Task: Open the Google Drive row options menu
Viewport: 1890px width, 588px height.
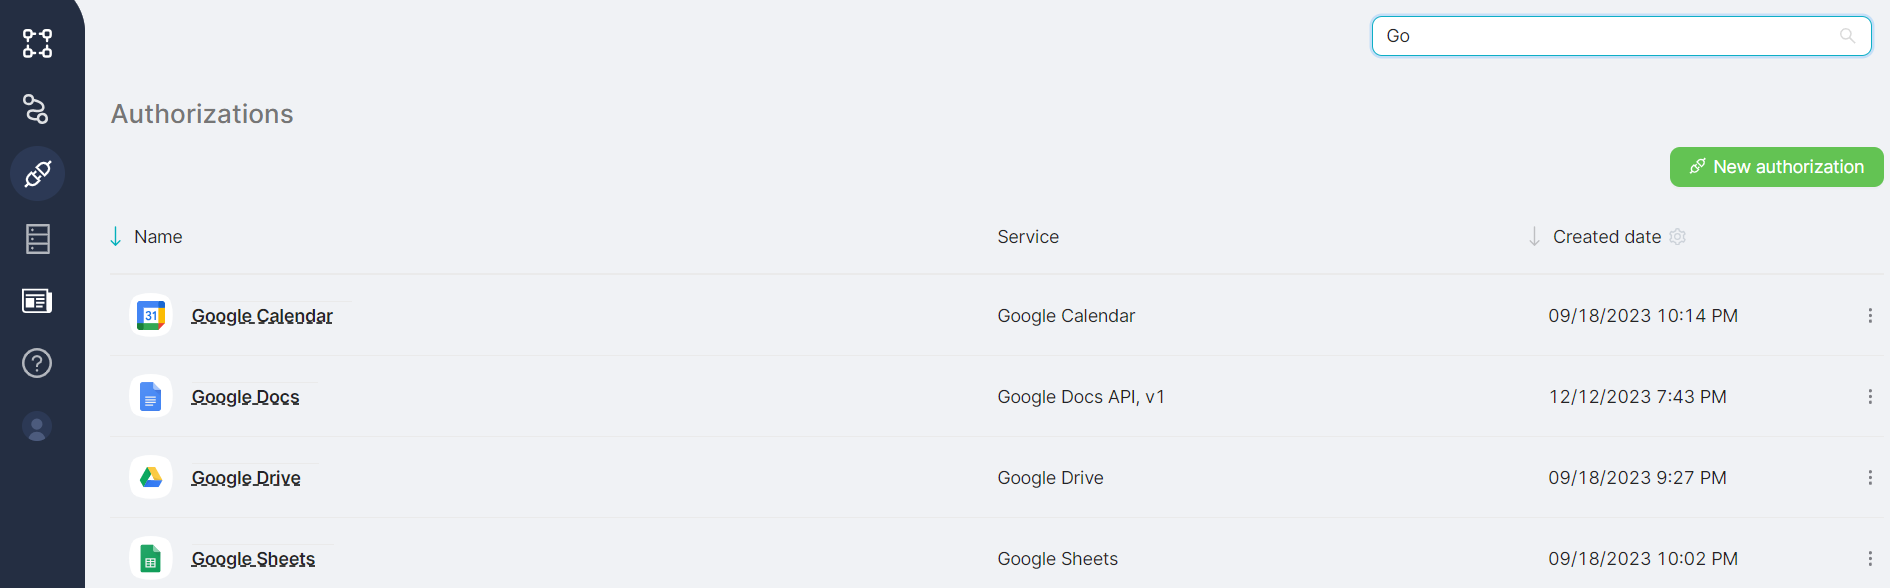Action: 1870,478
